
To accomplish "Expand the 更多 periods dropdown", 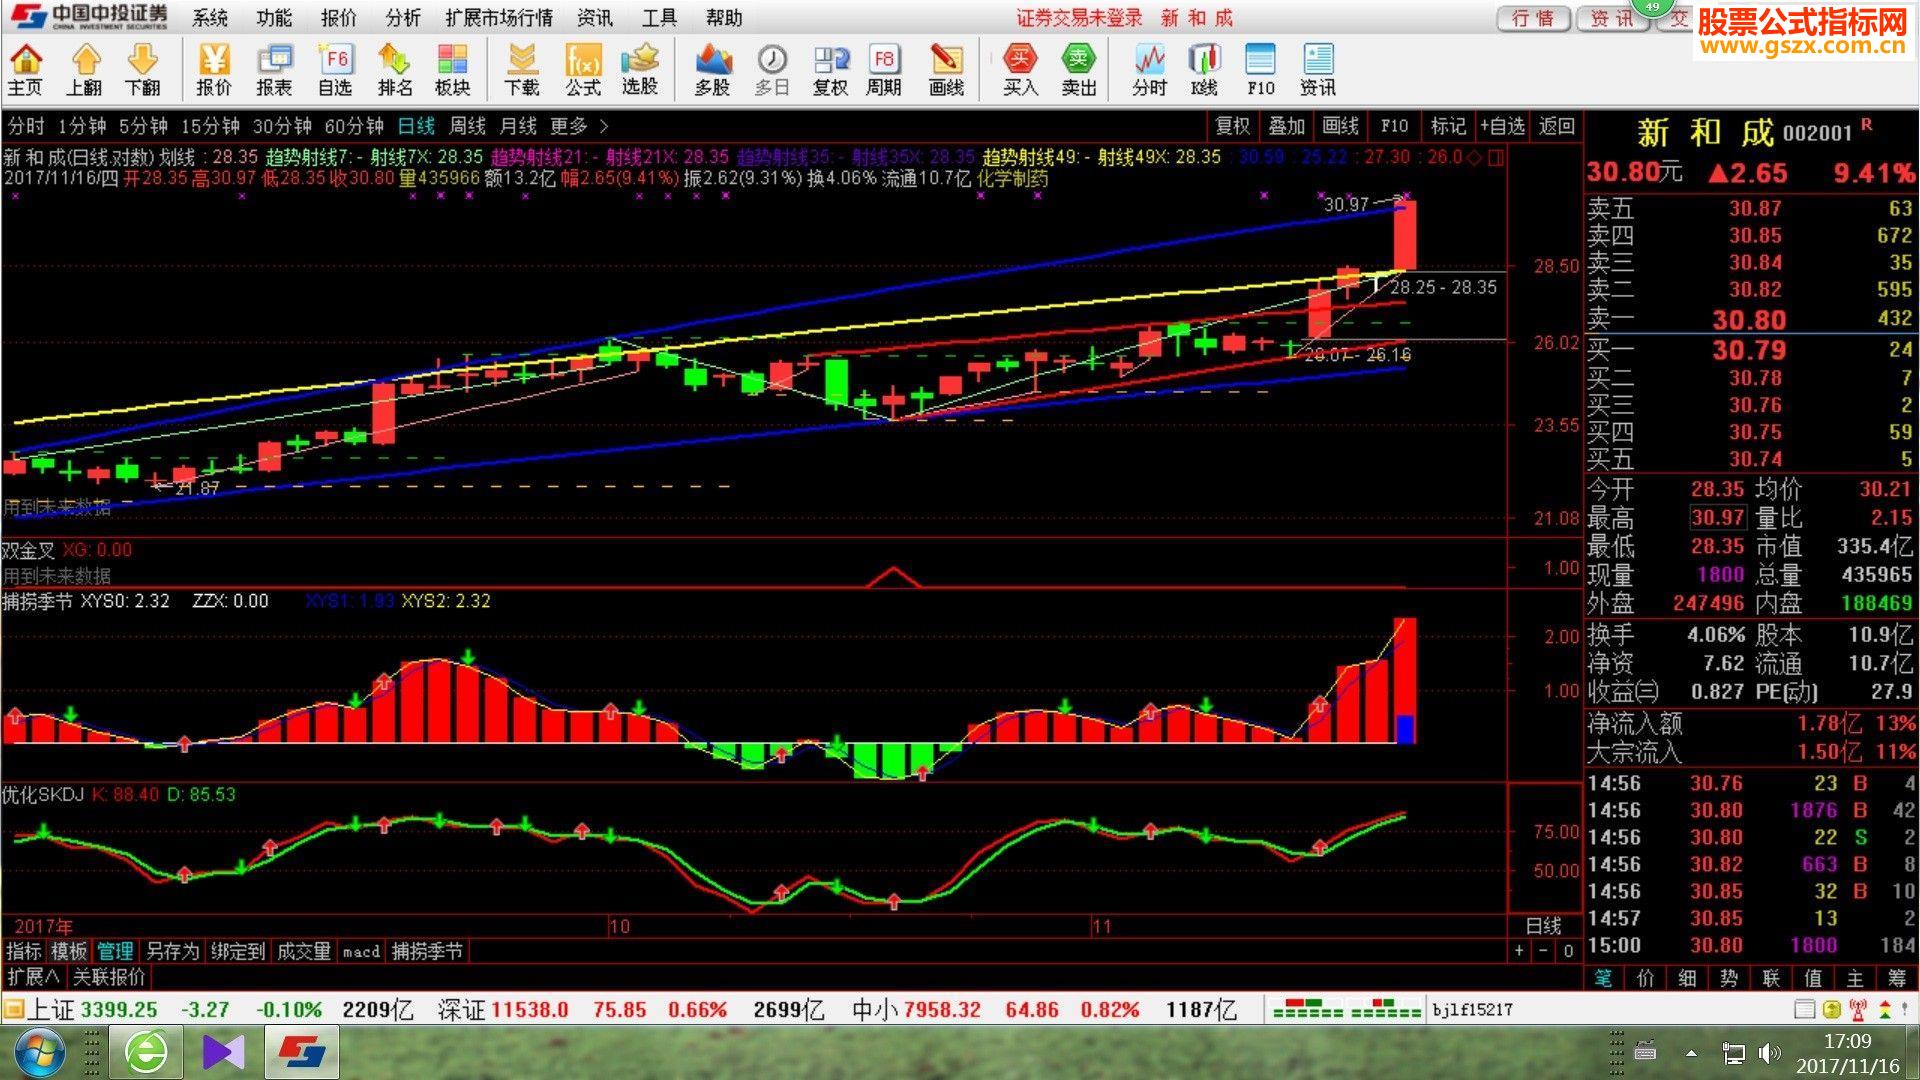I will [x=578, y=126].
